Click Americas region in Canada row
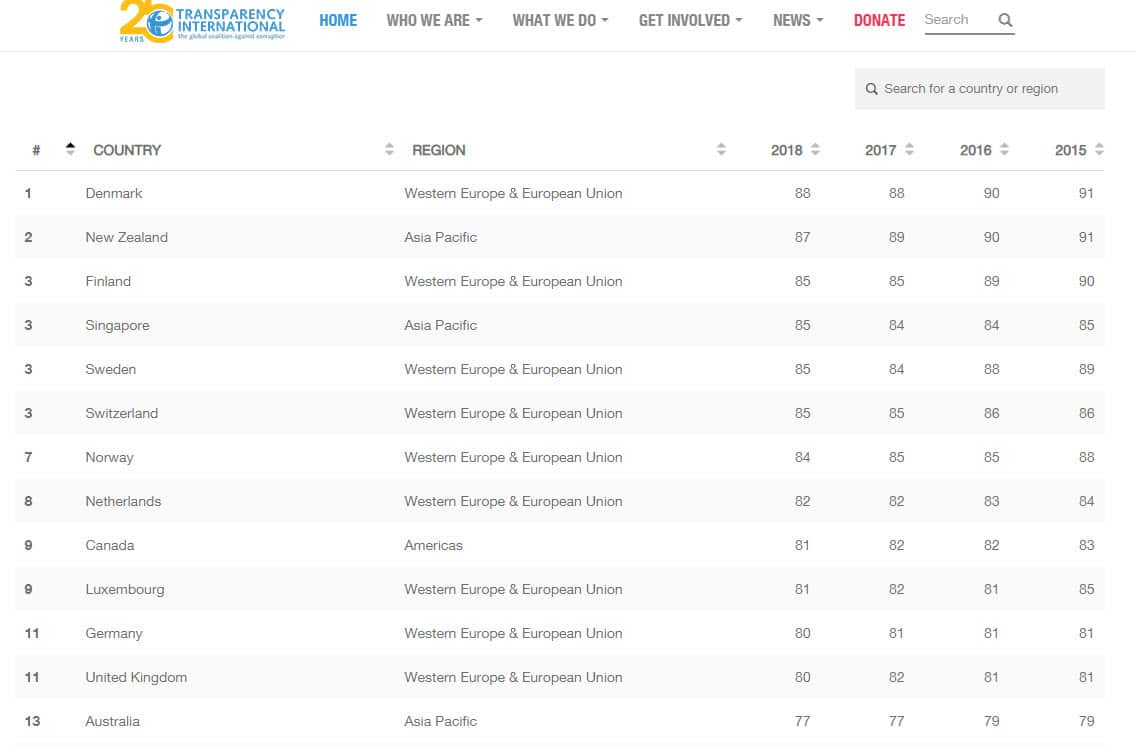The height and width of the screenshot is (747, 1136). click(x=433, y=546)
